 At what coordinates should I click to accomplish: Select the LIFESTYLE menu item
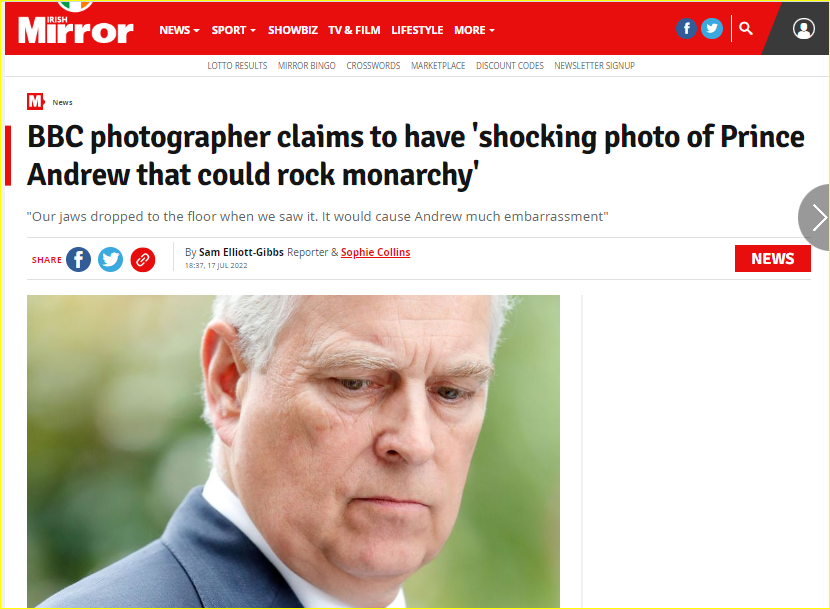pyautogui.click(x=417, y=30)
